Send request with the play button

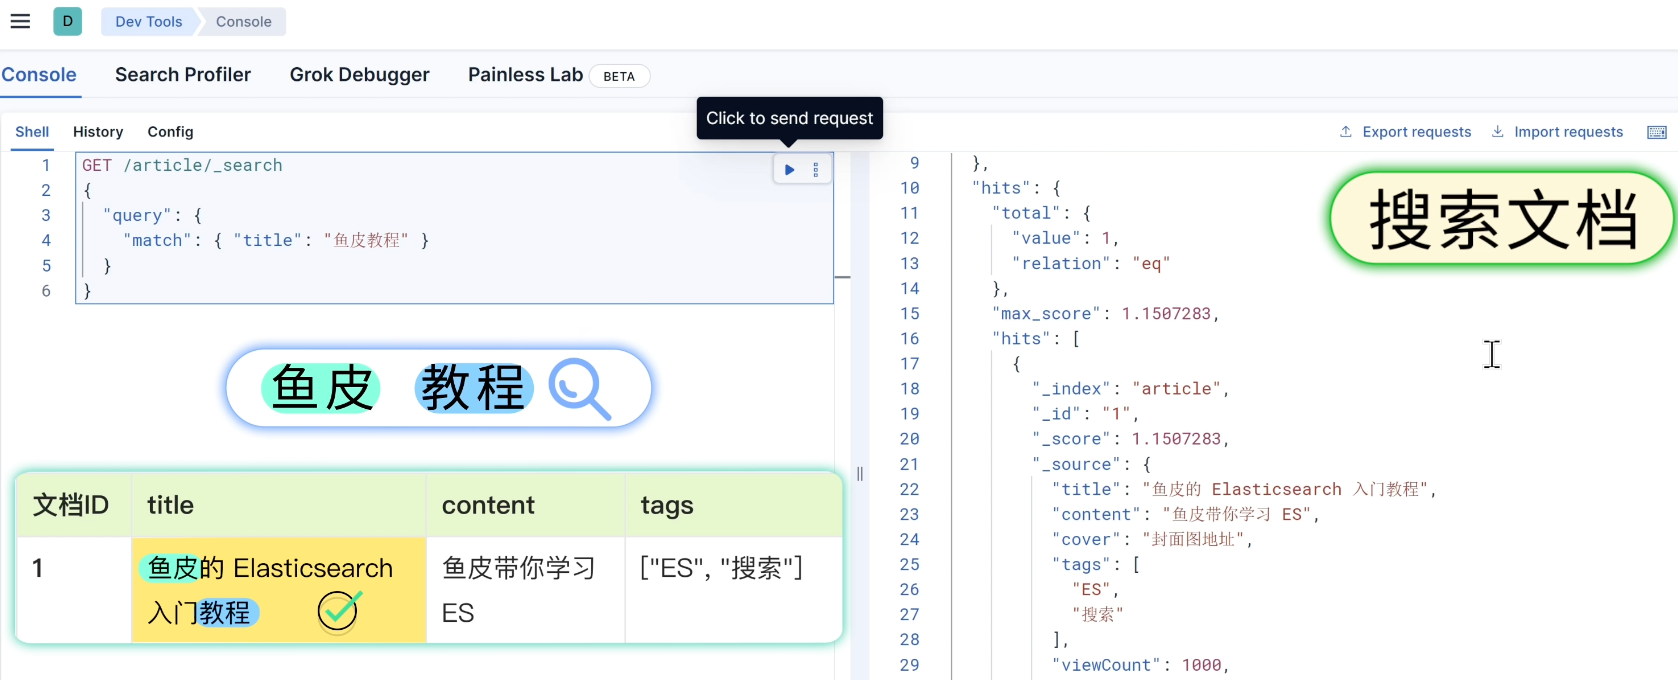790,170
